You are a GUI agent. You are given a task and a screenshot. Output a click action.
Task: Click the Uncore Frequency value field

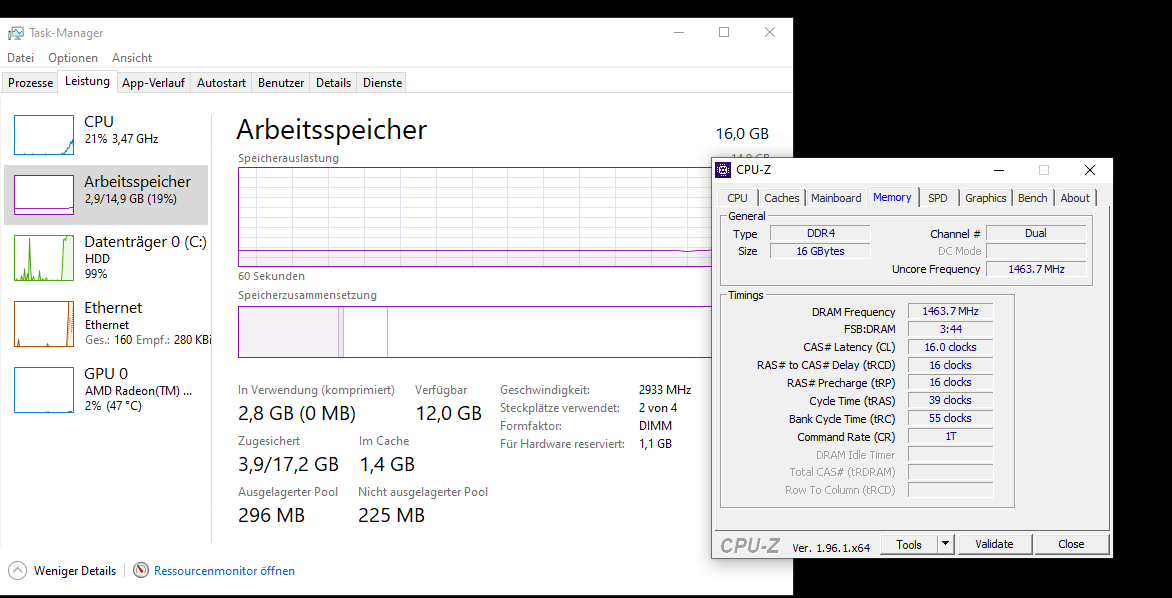tap(1035, 269)
